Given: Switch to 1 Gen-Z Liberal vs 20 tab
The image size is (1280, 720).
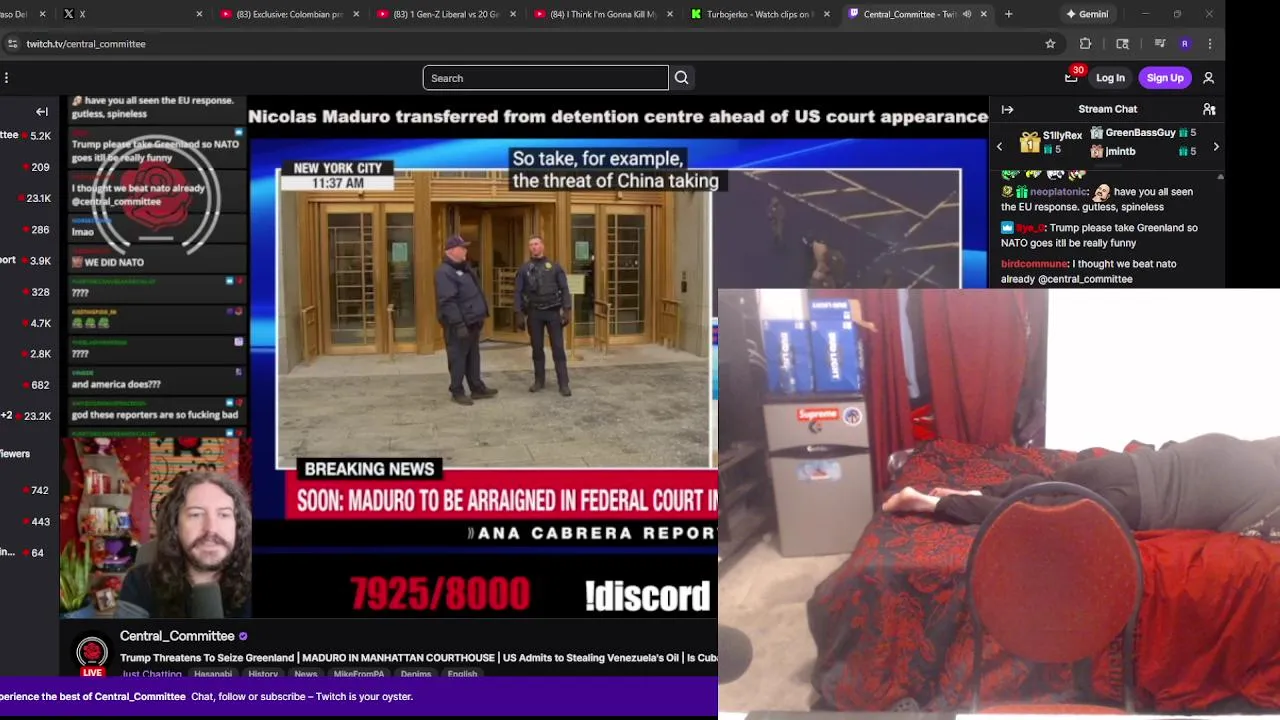Looking at the screenshot, I should (446, 14).
